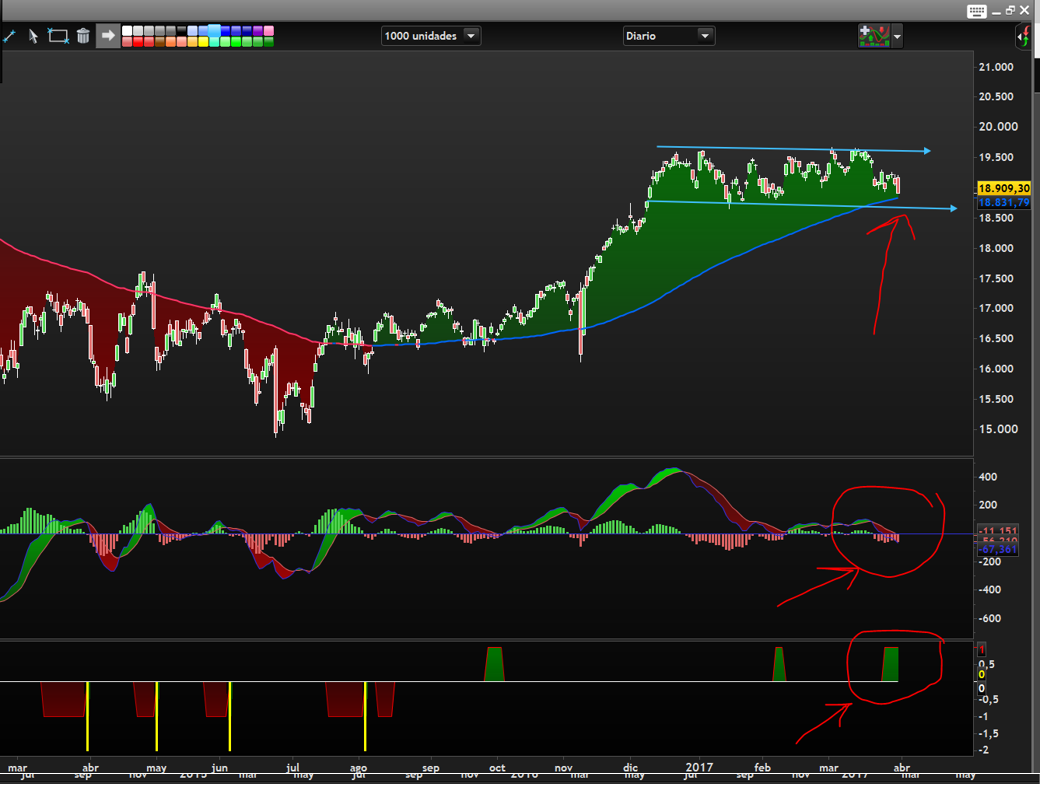Click the lower cyan channel line arrowhead

(953, 208)
